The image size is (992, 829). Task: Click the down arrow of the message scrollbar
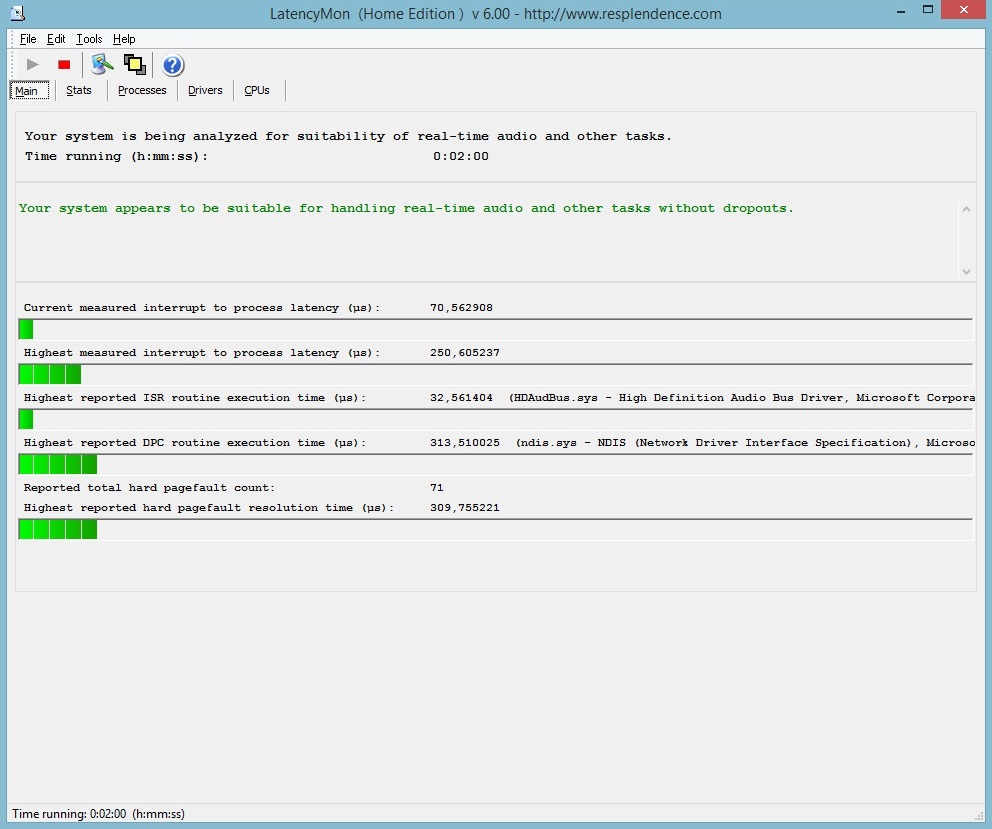pos(966,271)
